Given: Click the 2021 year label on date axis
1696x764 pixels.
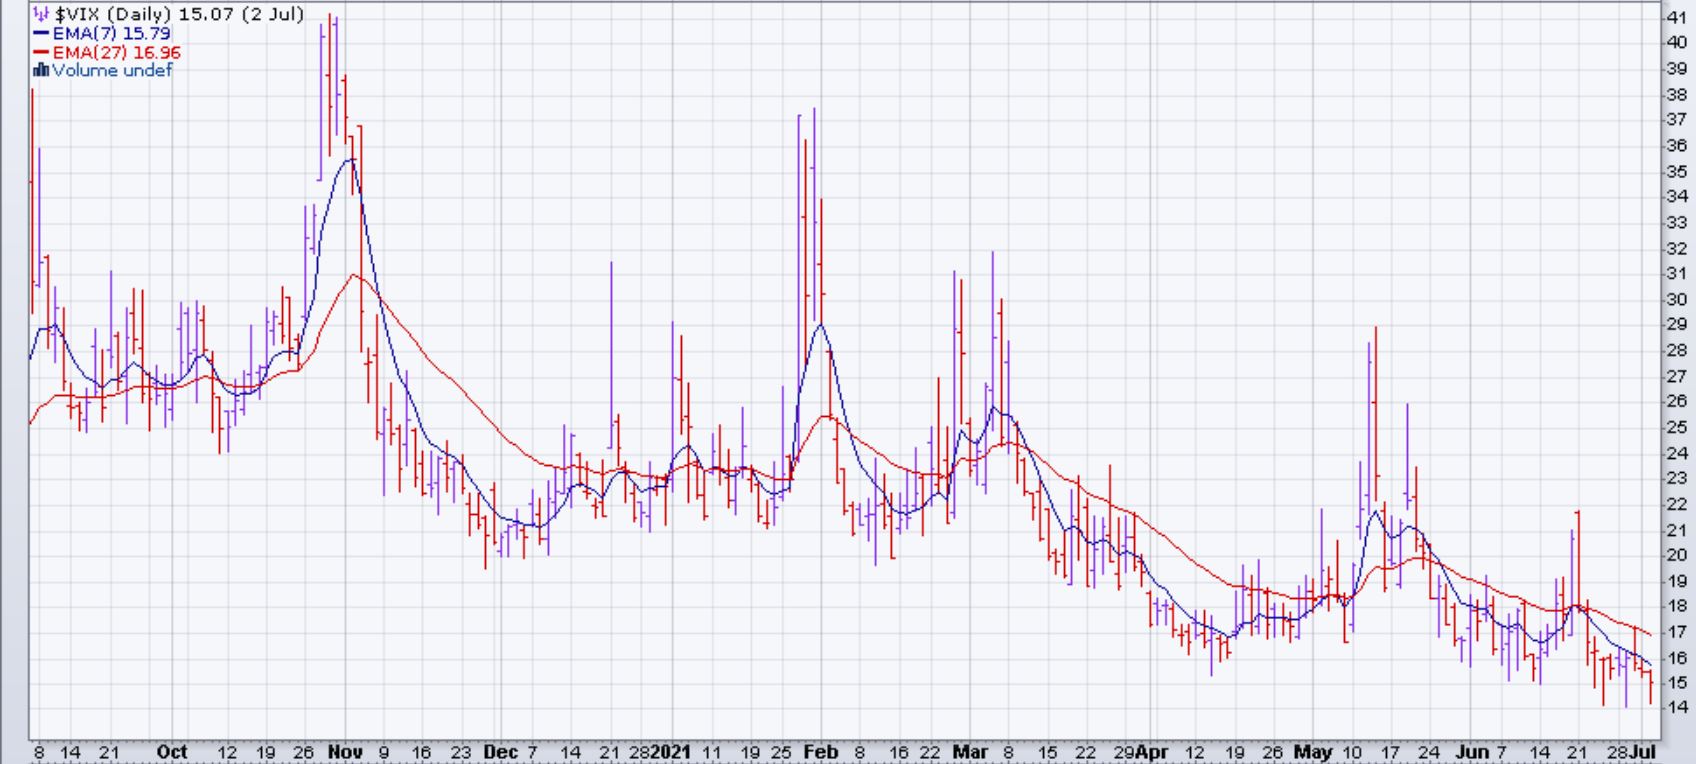Looking at the screenshot, I should pyautogui.click(x=672, y=752).
